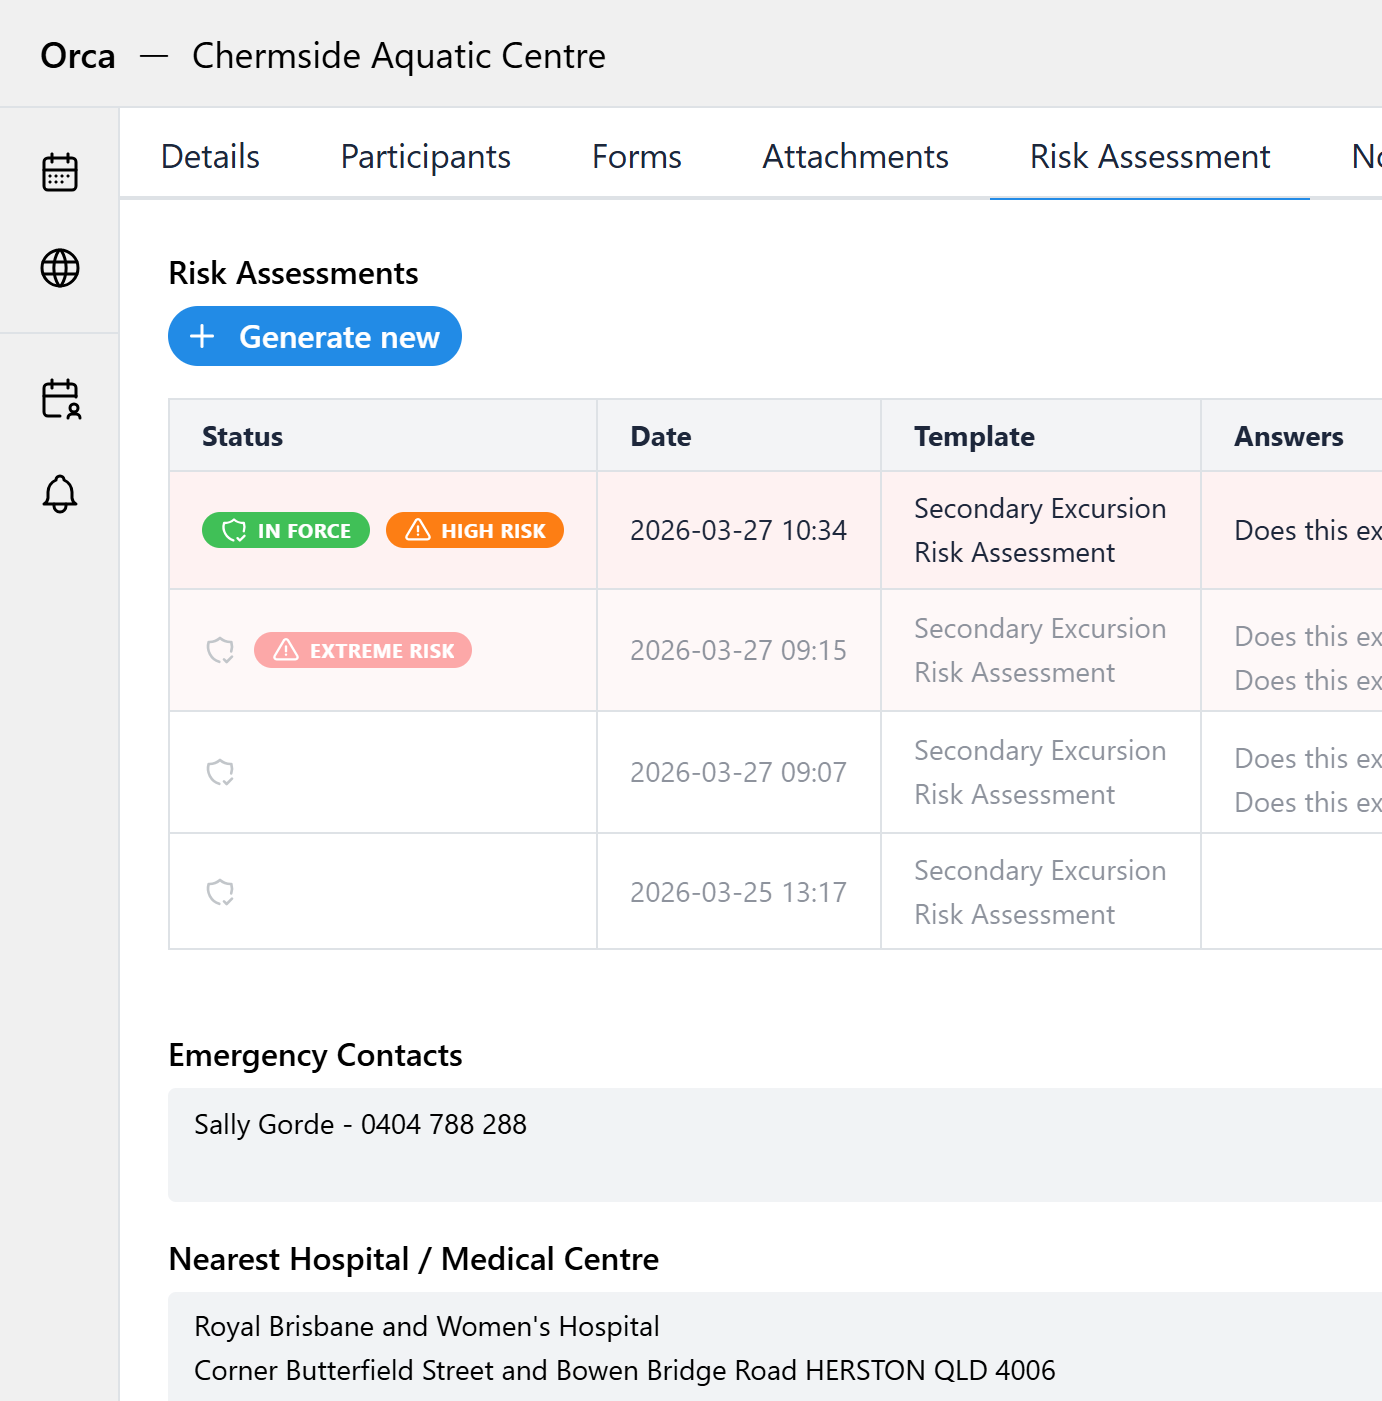The width and height of the screenshot is (1382, 1401).
Task: Click the globe icon in the sidebar
Action: [x=60, y=268]
